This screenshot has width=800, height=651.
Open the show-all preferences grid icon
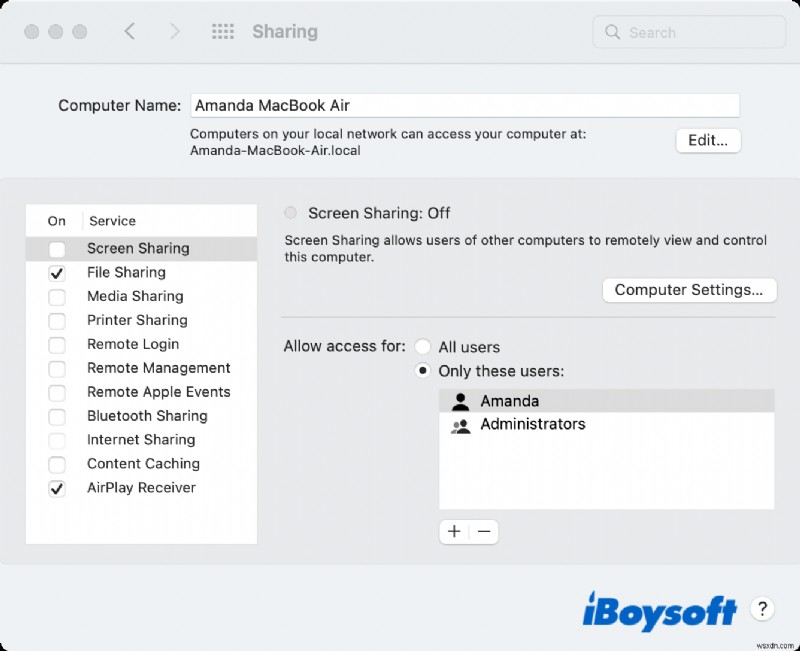pos(222,31)
